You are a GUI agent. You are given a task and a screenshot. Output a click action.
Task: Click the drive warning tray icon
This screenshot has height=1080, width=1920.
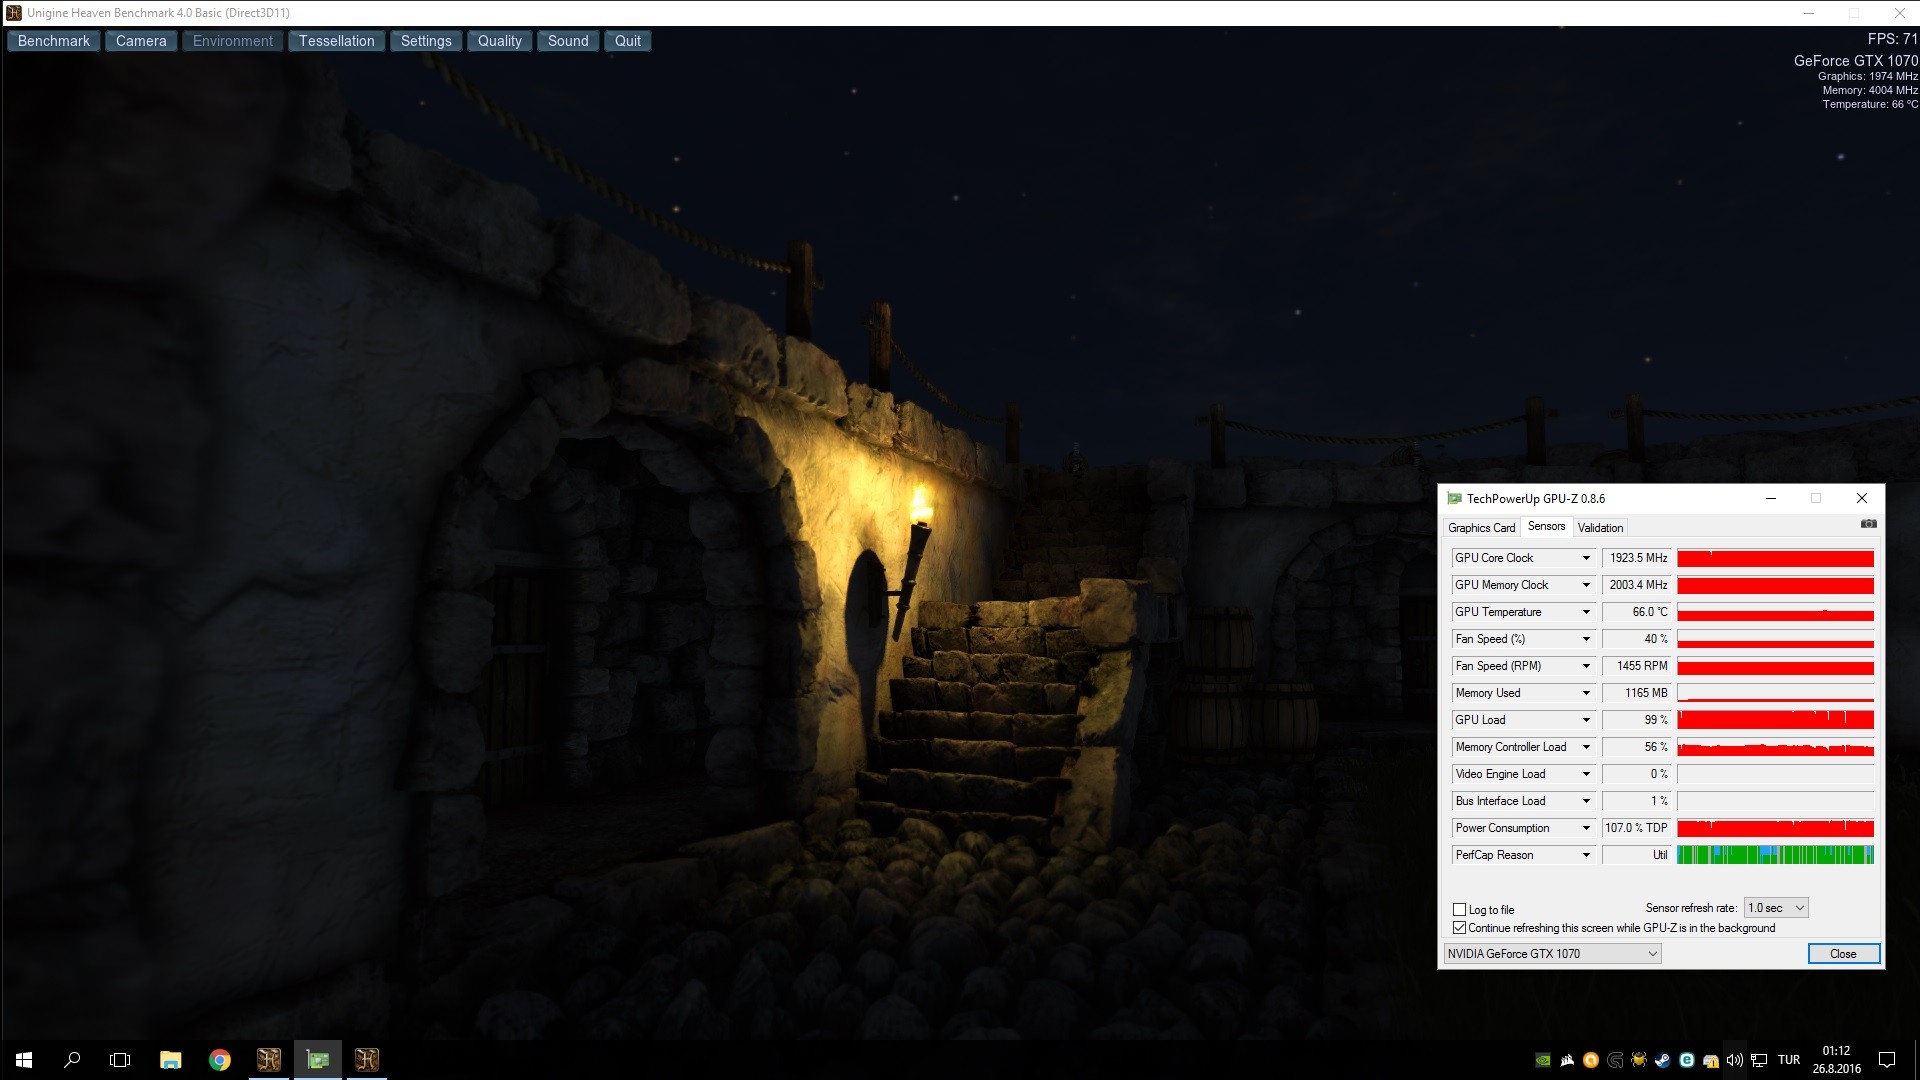tap(1711, 1060)
